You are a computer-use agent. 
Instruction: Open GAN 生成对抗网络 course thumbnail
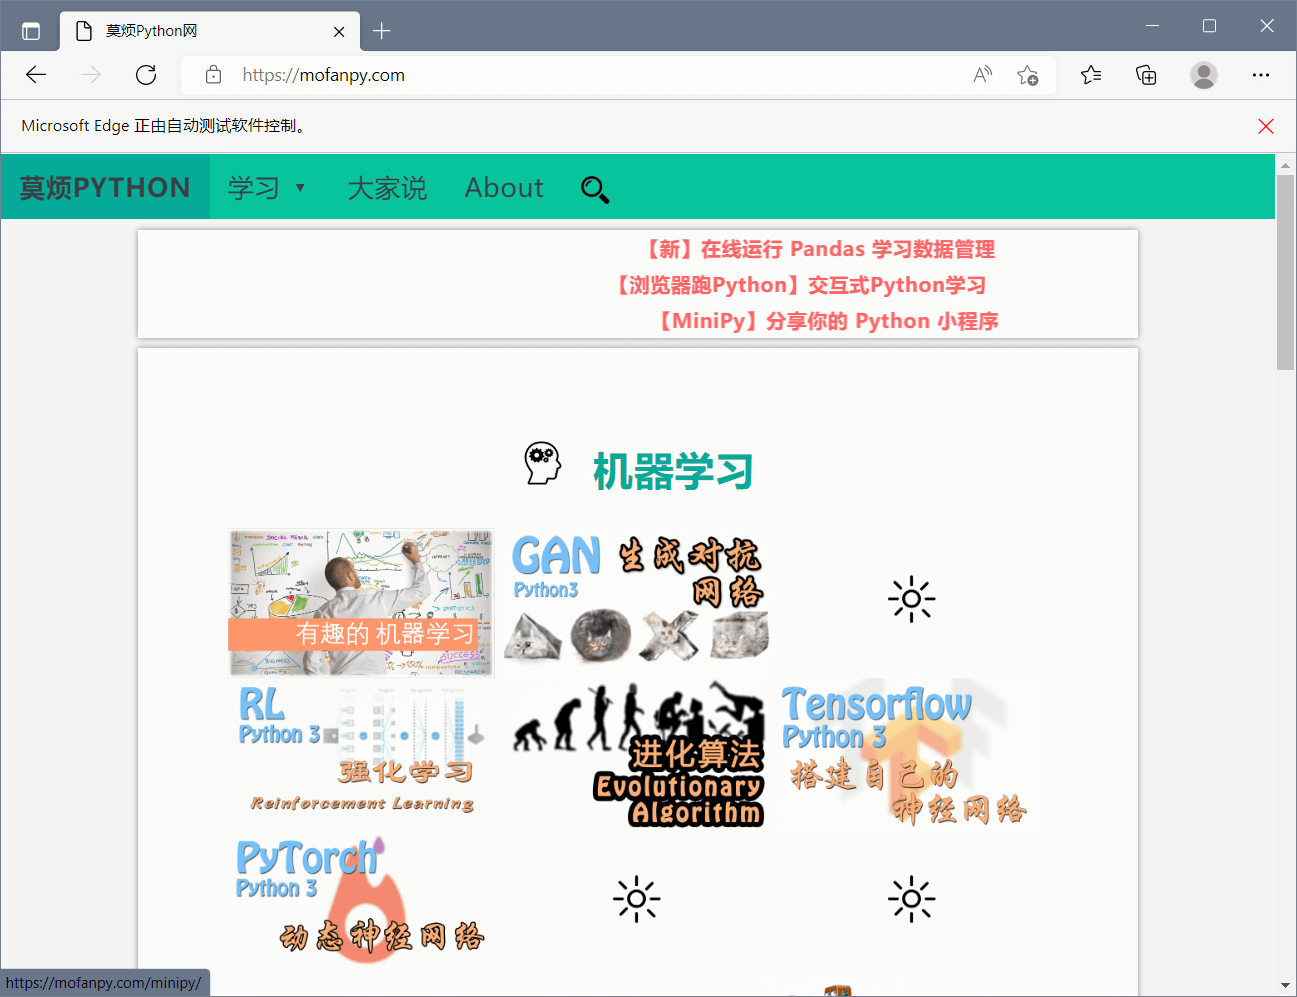[636, 600]
